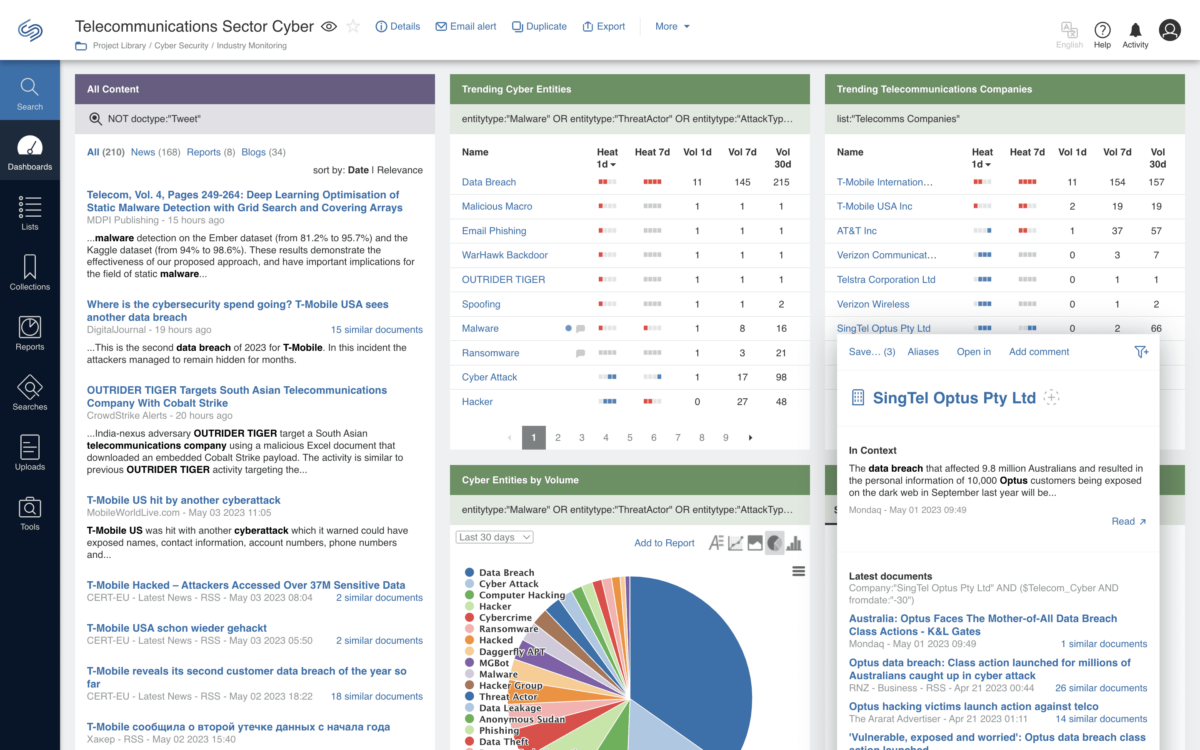
Task: Show the All (210) content tab
Action: coord(106,152)
